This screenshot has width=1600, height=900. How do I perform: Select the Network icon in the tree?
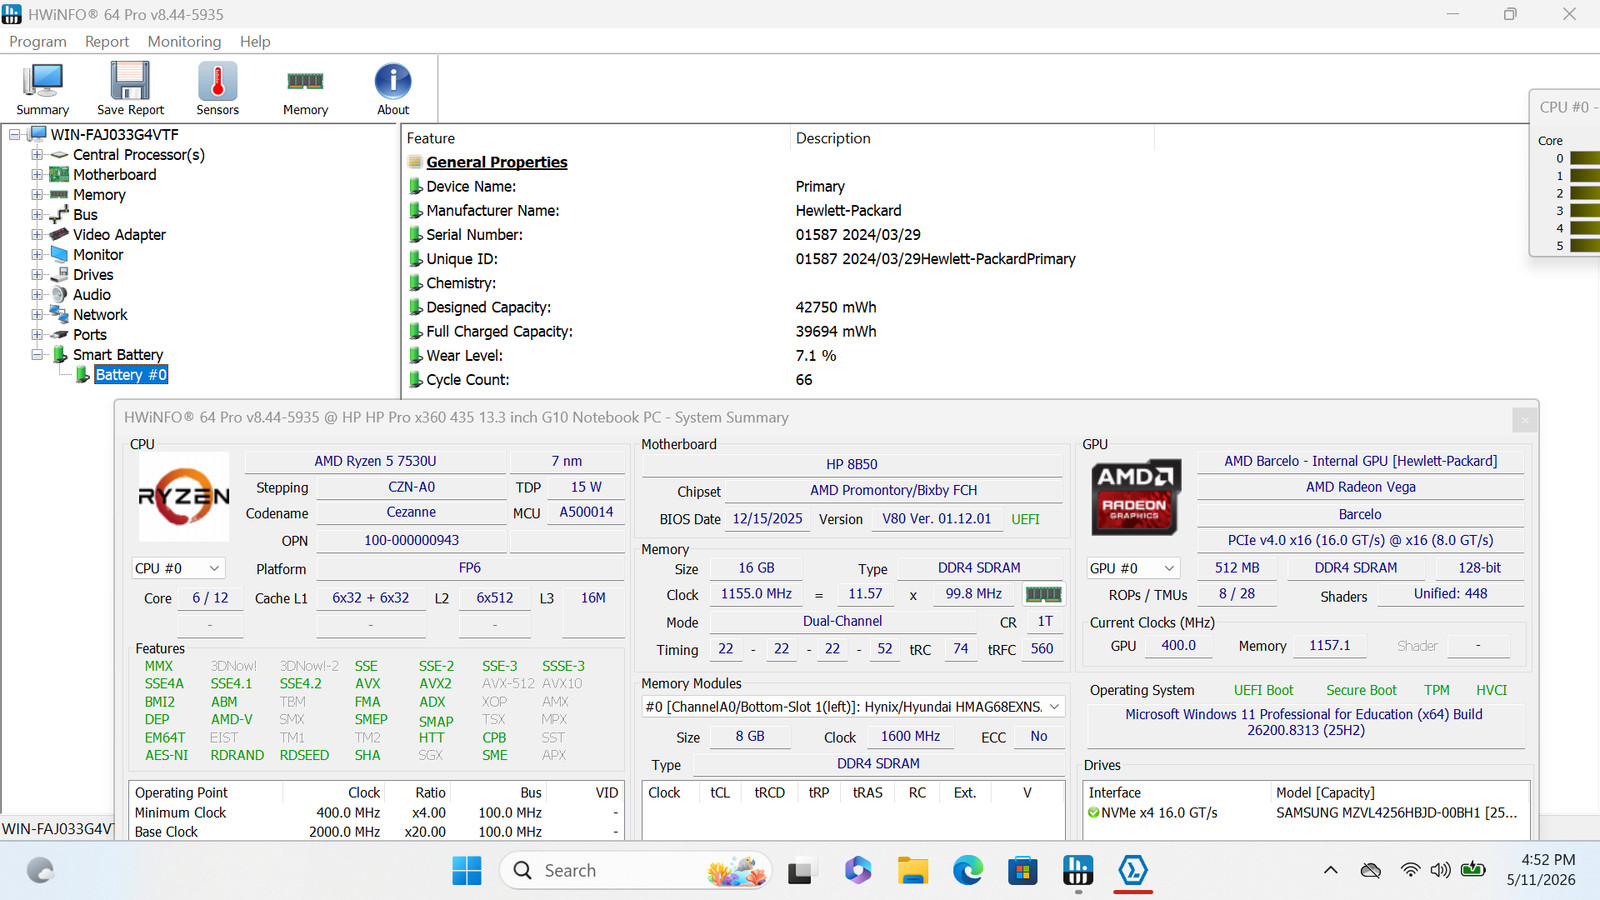(60, 314)
